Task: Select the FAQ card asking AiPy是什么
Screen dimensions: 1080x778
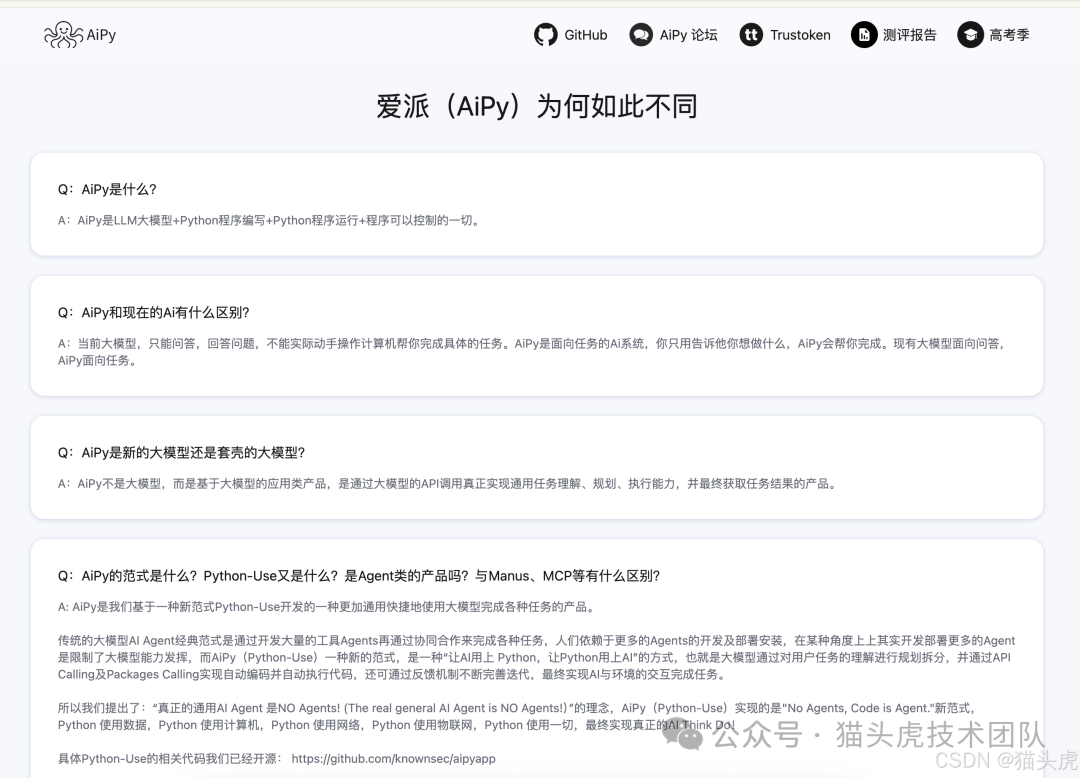Action: tap(540, 203)
